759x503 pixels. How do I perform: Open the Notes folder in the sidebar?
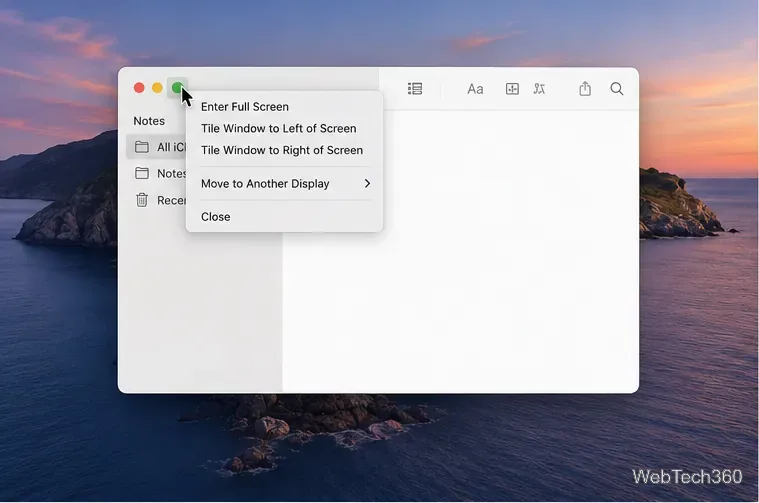(156, 173)
